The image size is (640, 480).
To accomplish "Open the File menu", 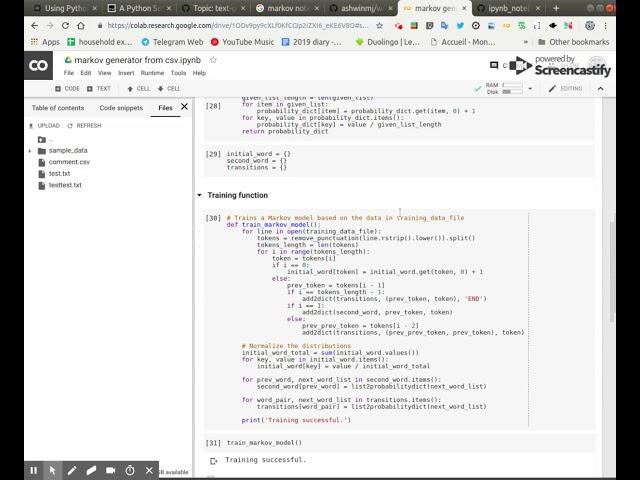I will 69,73.
